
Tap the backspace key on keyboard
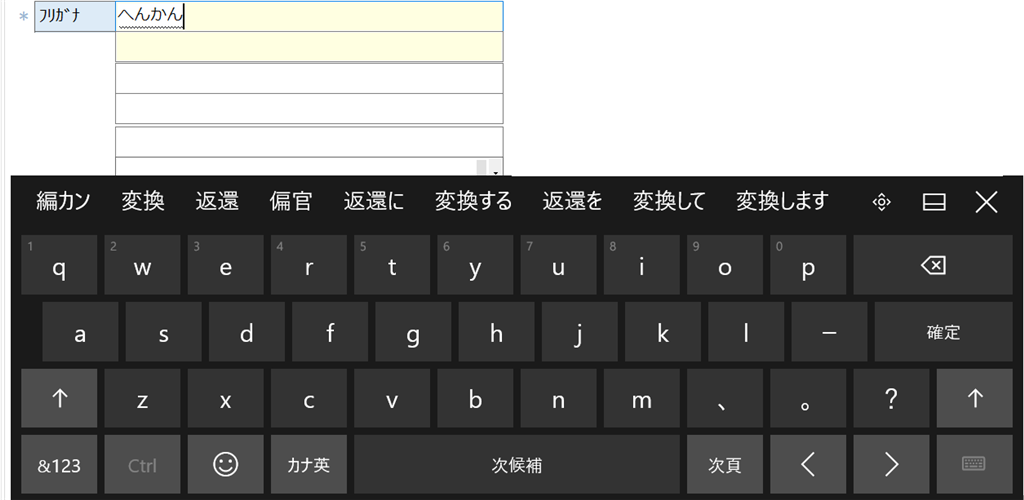933,265
